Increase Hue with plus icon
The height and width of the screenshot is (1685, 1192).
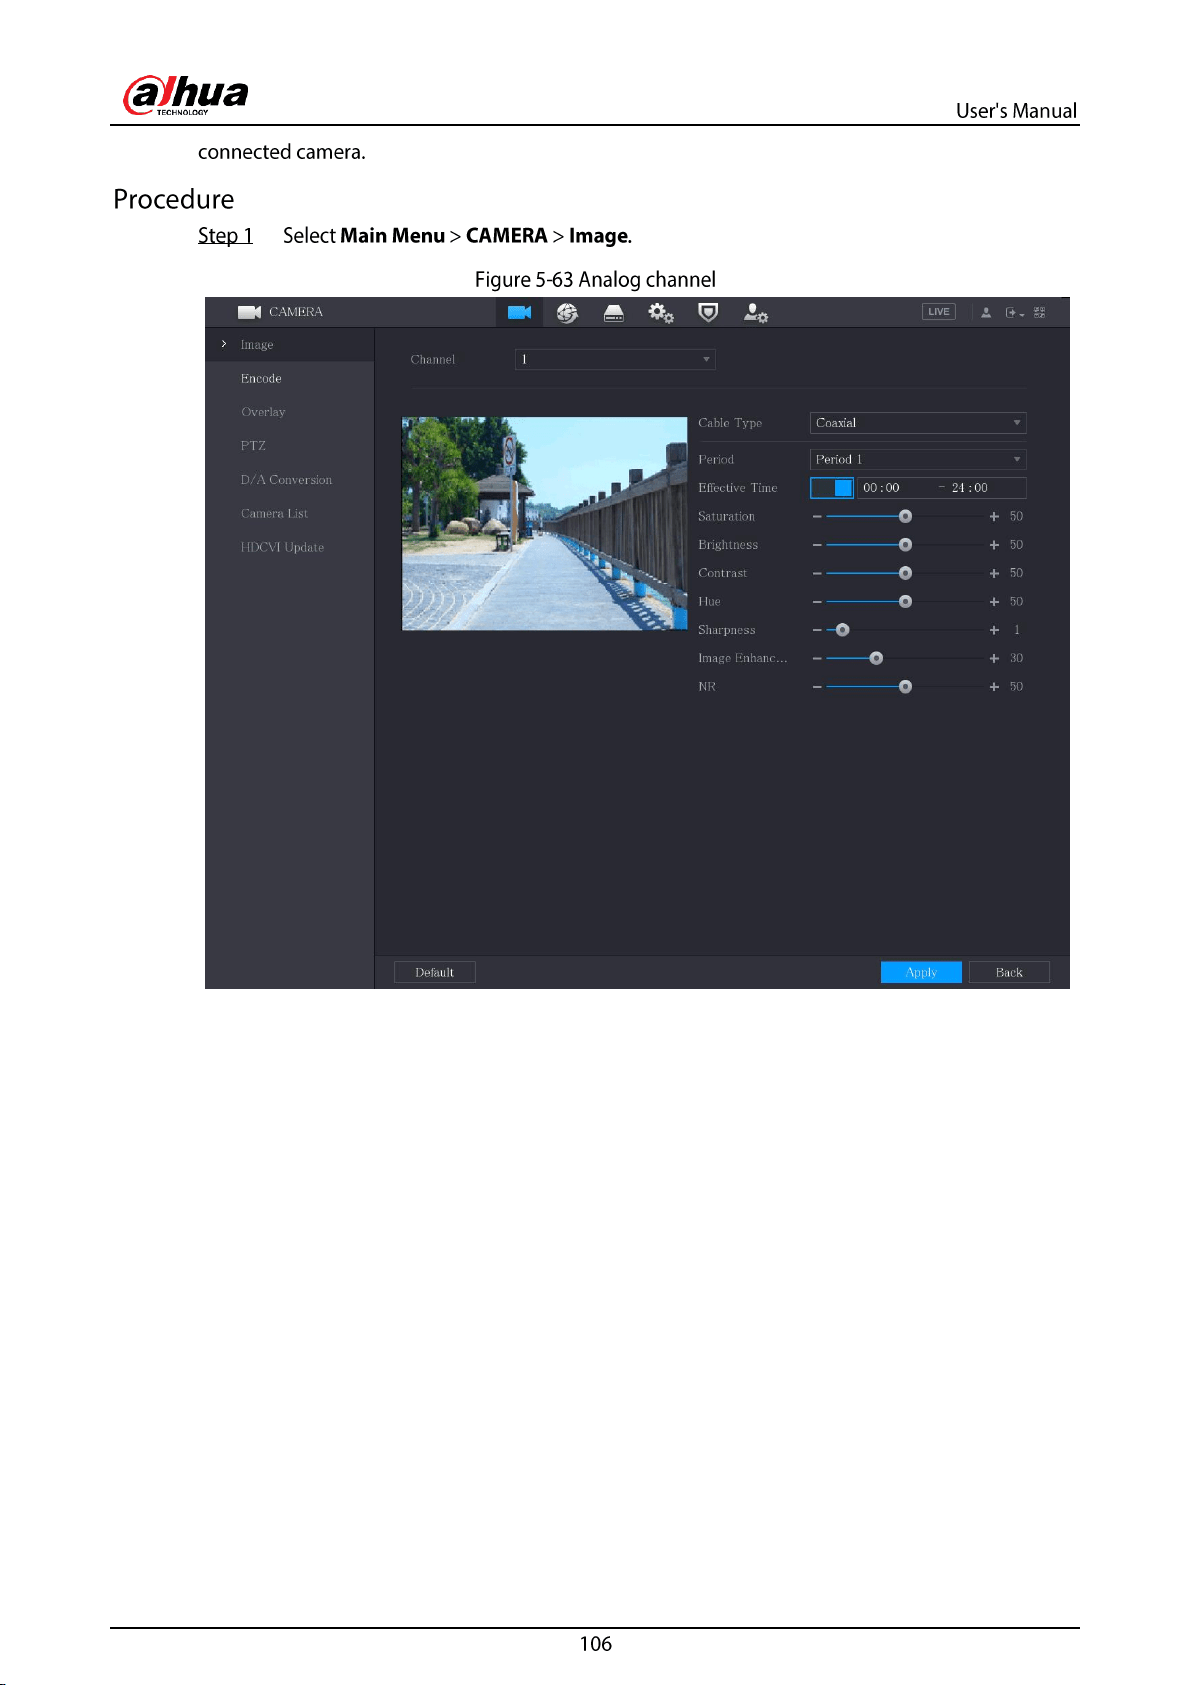click(994, 602)
